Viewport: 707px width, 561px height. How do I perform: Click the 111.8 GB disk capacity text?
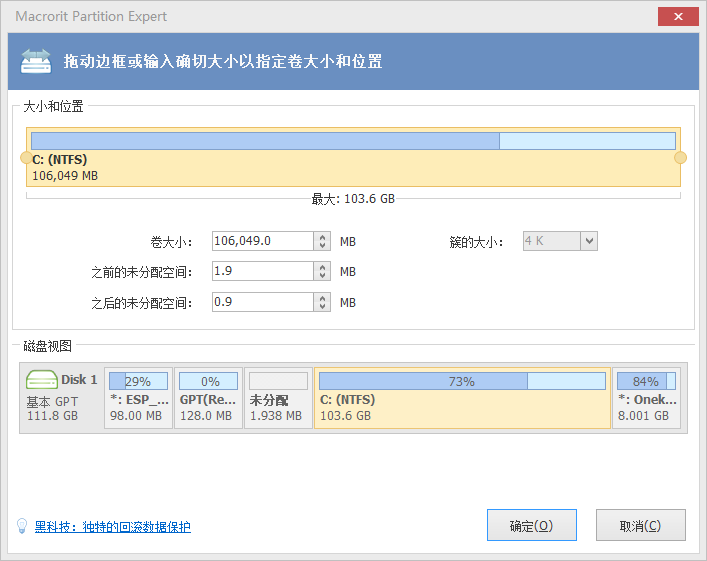(x=52, y=416)
